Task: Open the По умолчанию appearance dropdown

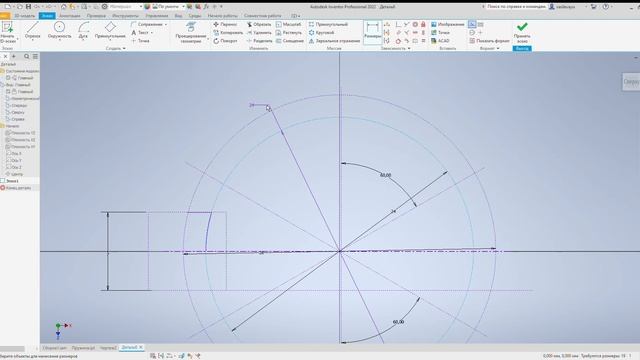Action: click(x=169, y=7)
